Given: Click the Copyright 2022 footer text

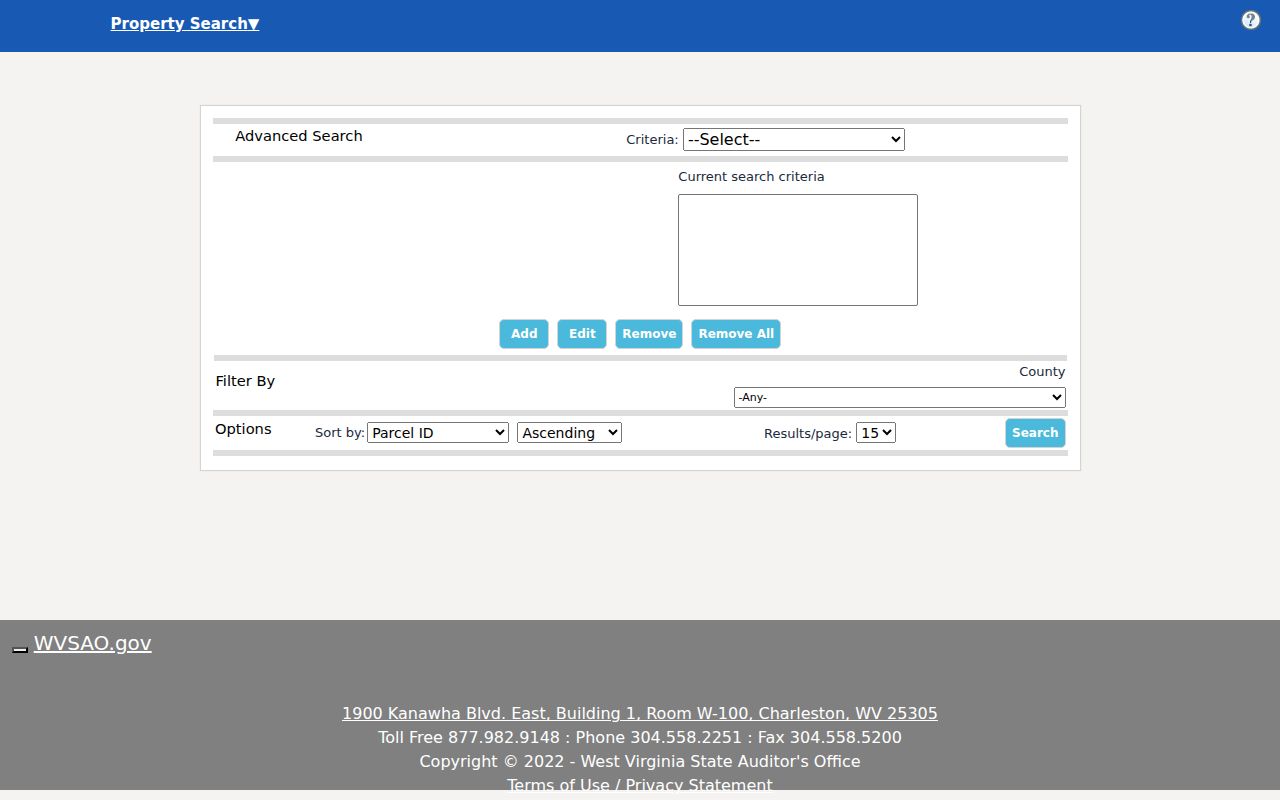Looking at the screenshot, I should point(640,761).
